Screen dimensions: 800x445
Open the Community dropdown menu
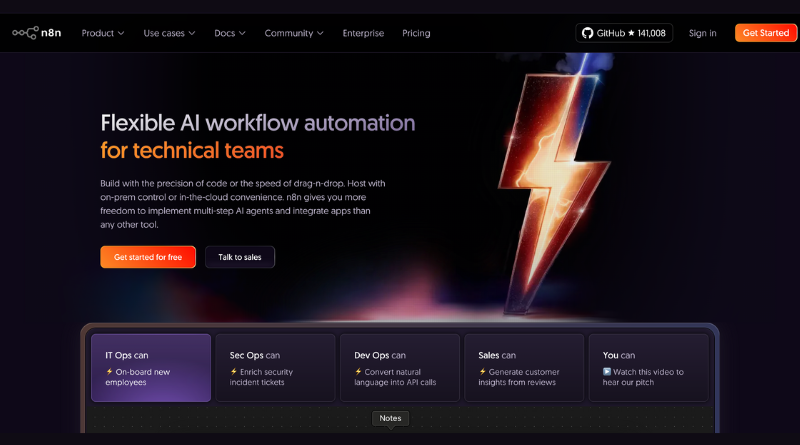pos(294,33)
